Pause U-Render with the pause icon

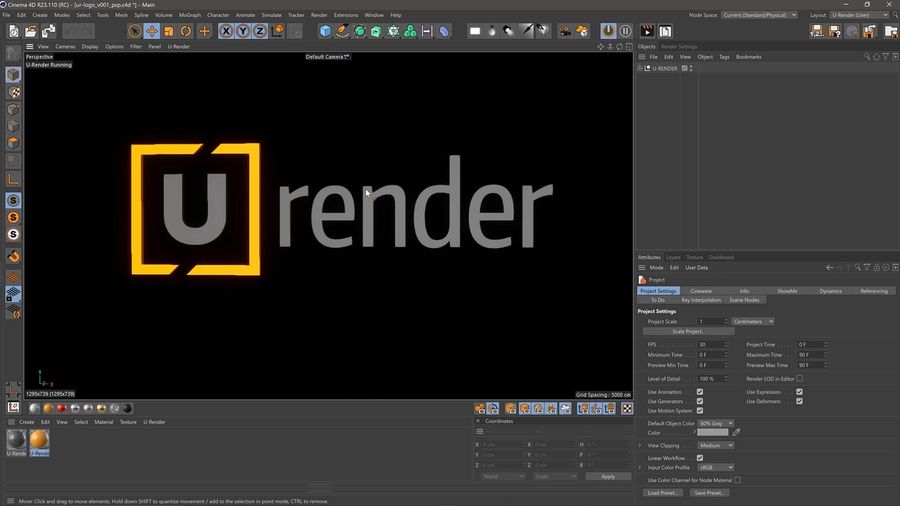[626, 31]
